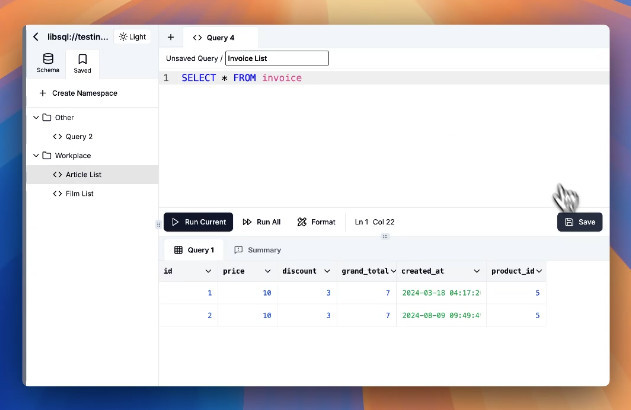This screenshot has width=631, height=410.
Task: Click the table grid icon on Query 1
Action: [178, 250]
